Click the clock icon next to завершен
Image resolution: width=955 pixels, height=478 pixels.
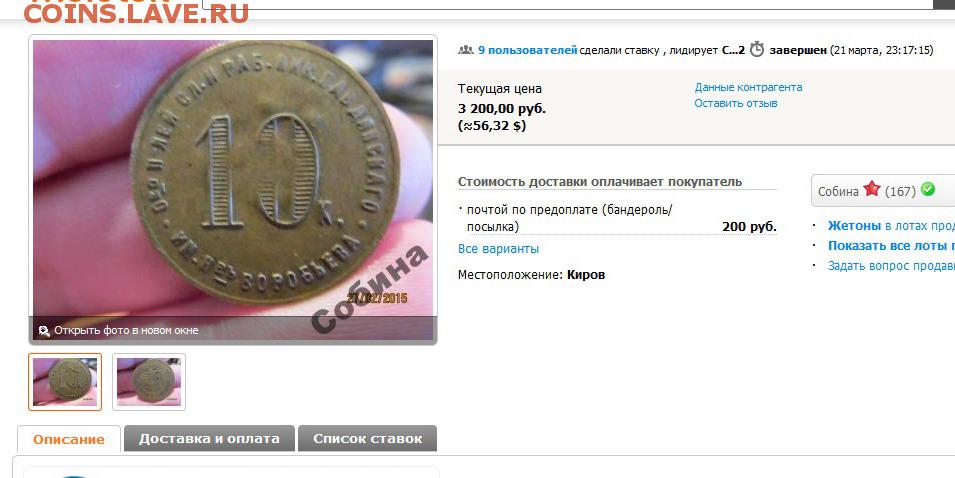click(x=756, y=49)
